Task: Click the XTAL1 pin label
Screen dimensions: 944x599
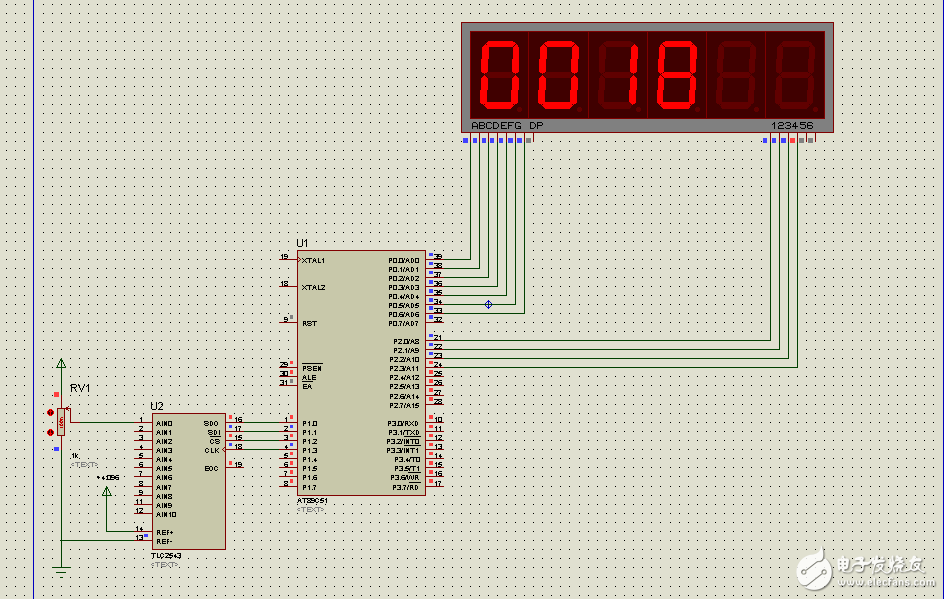Action: 314,261
